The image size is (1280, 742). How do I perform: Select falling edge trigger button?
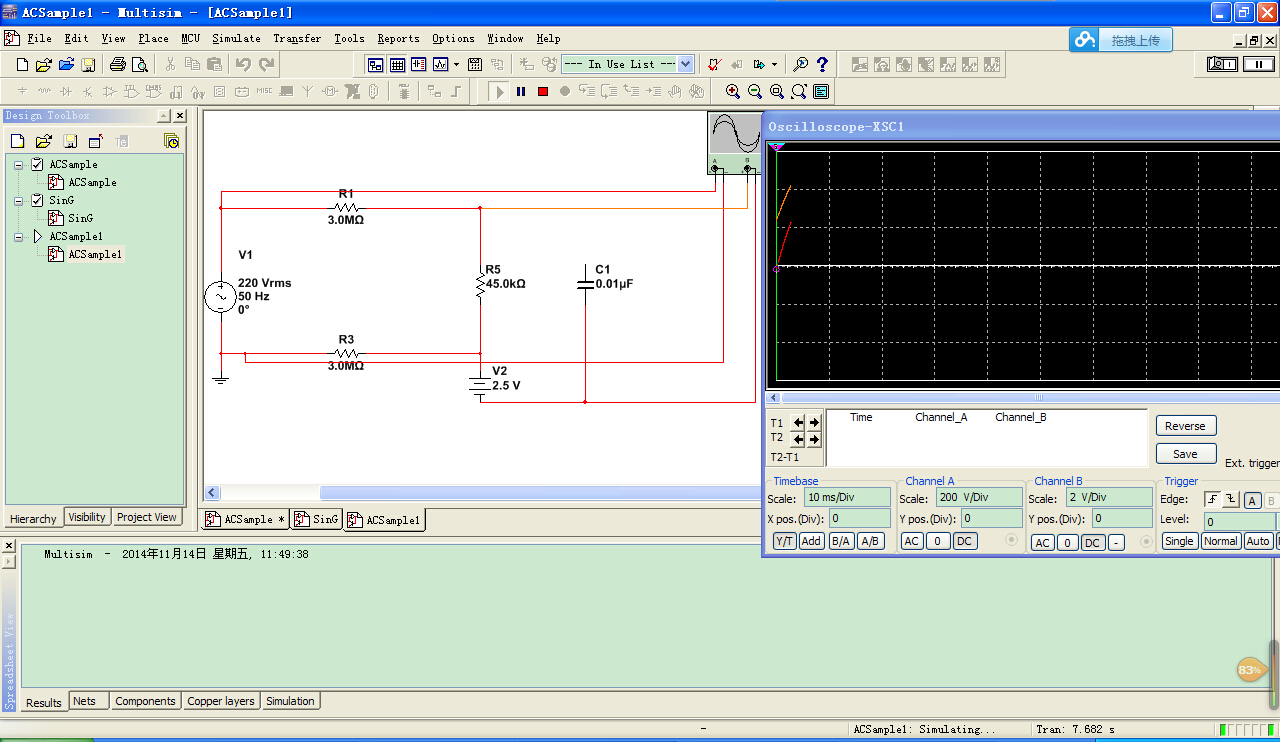pos(1233,499)
